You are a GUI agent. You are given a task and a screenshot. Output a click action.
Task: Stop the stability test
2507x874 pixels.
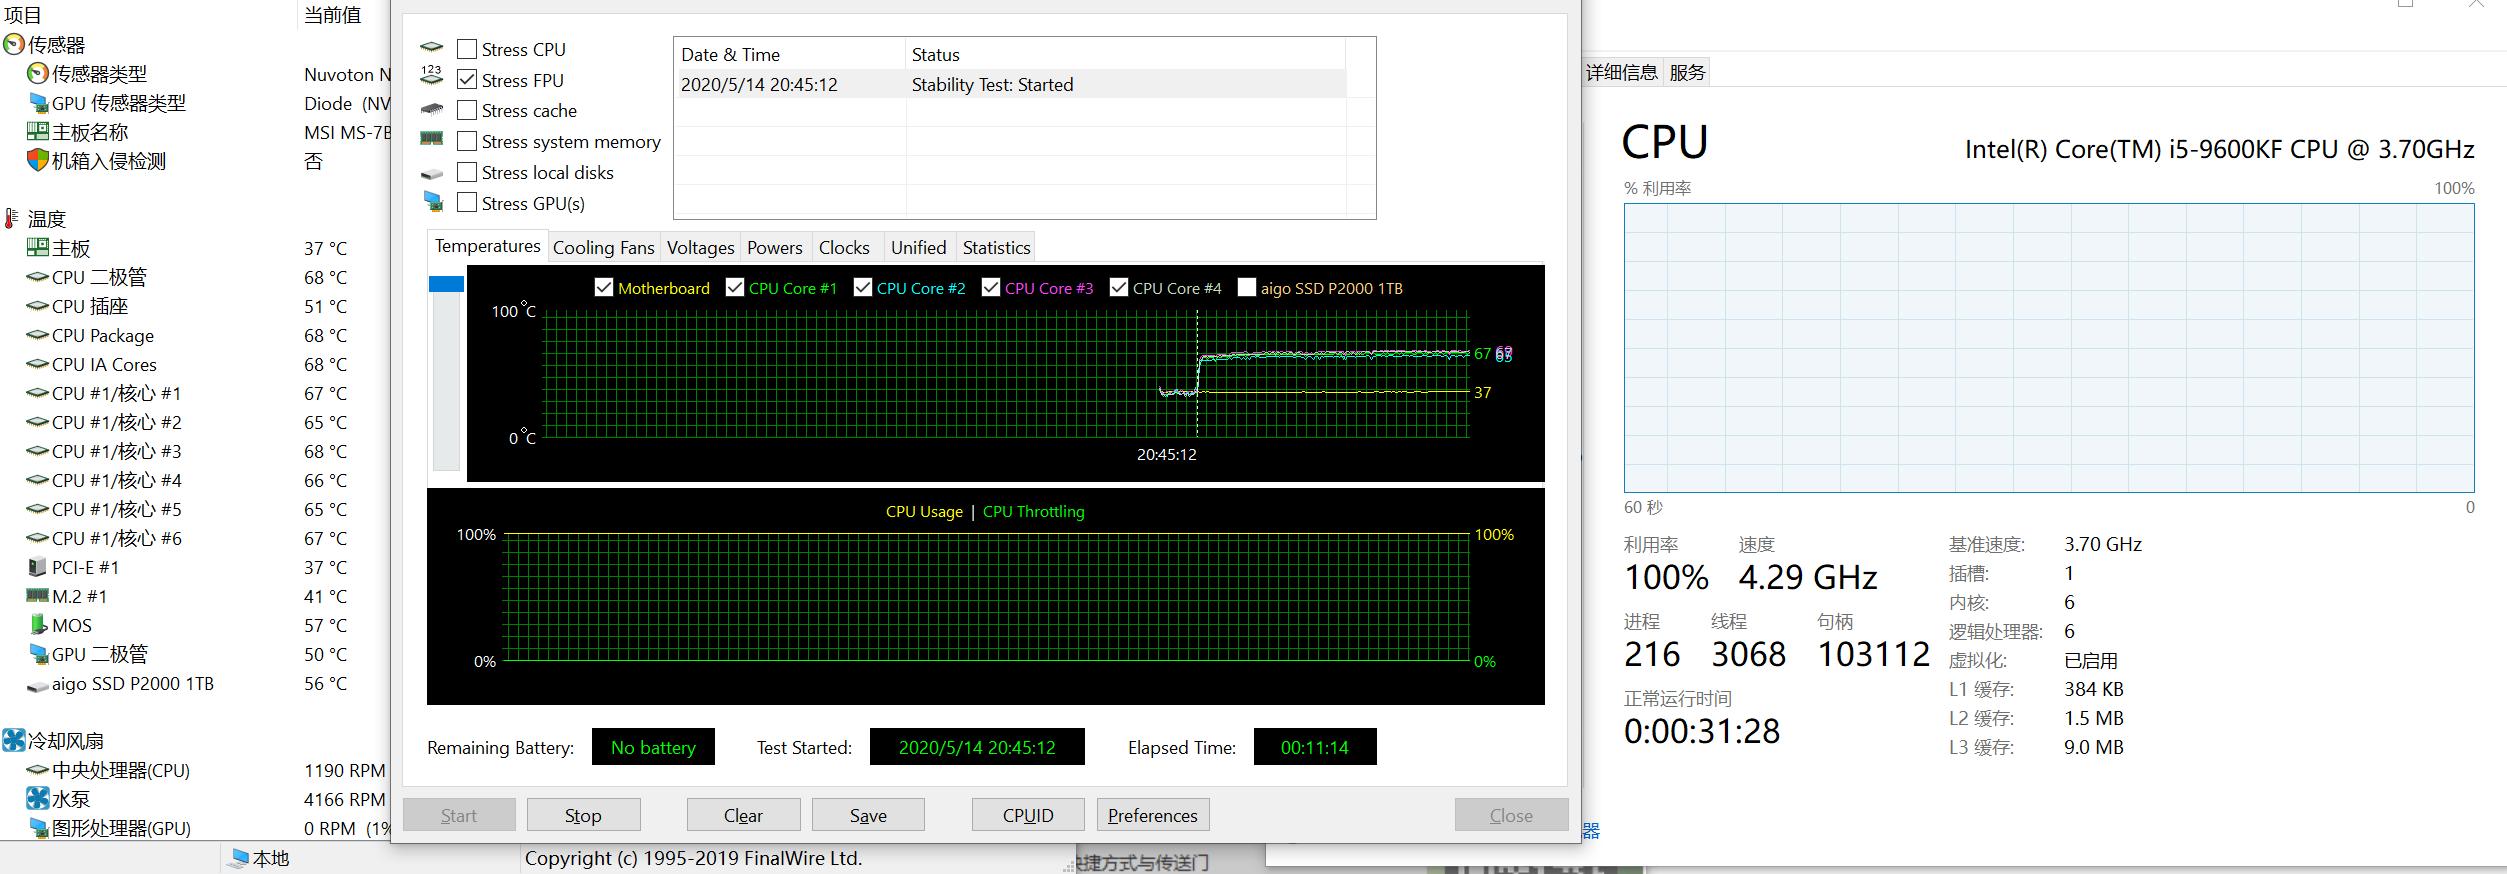tap(583, 815)
